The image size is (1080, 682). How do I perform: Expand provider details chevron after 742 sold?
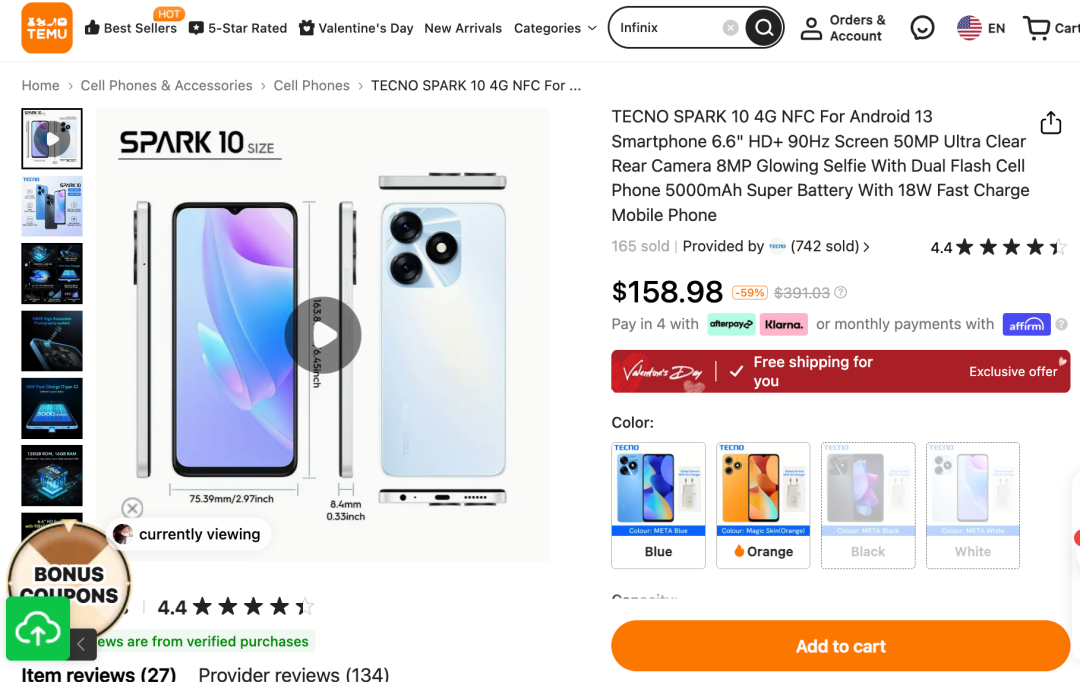click(866, 247)
